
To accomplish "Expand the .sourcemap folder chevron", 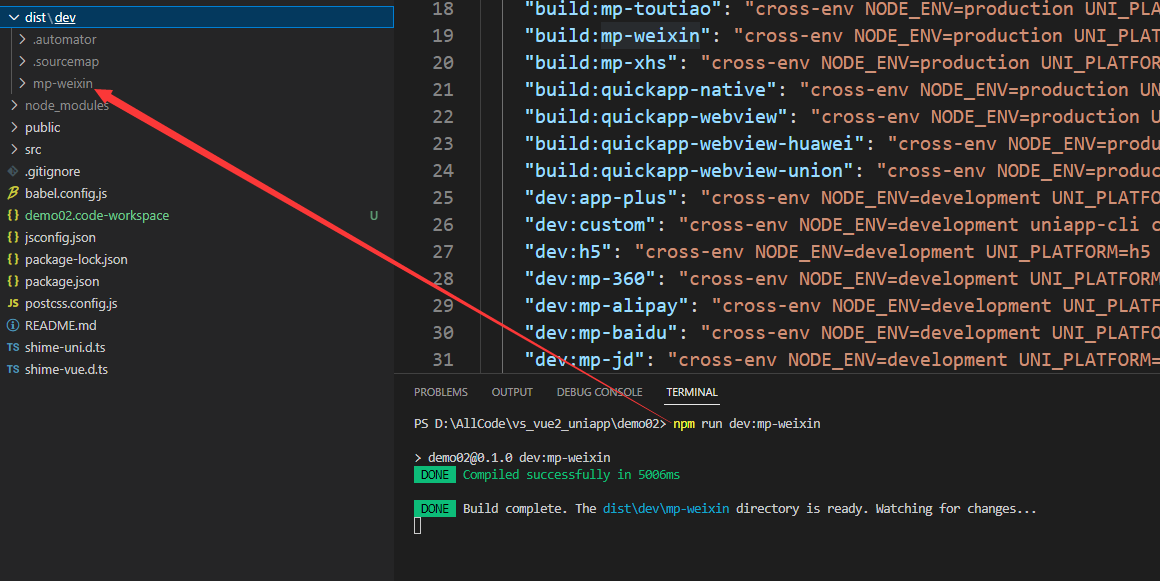I will click(22, 61).
